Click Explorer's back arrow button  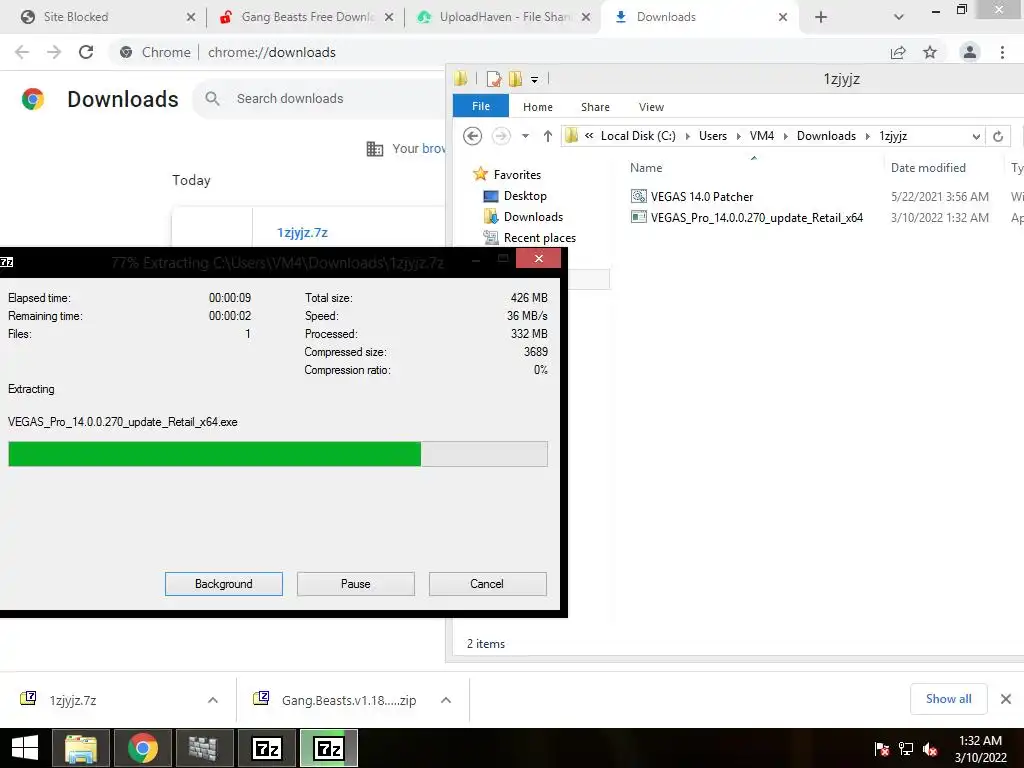pos(472,136)
